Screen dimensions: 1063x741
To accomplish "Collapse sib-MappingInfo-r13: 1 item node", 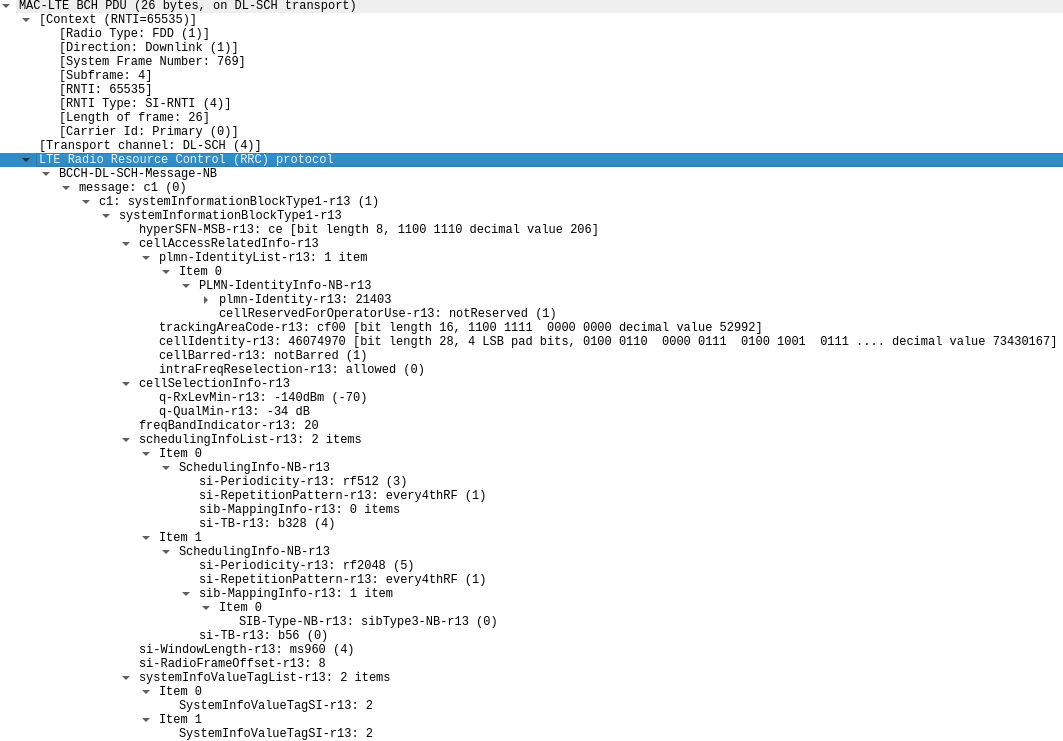I will pos(186,594).
